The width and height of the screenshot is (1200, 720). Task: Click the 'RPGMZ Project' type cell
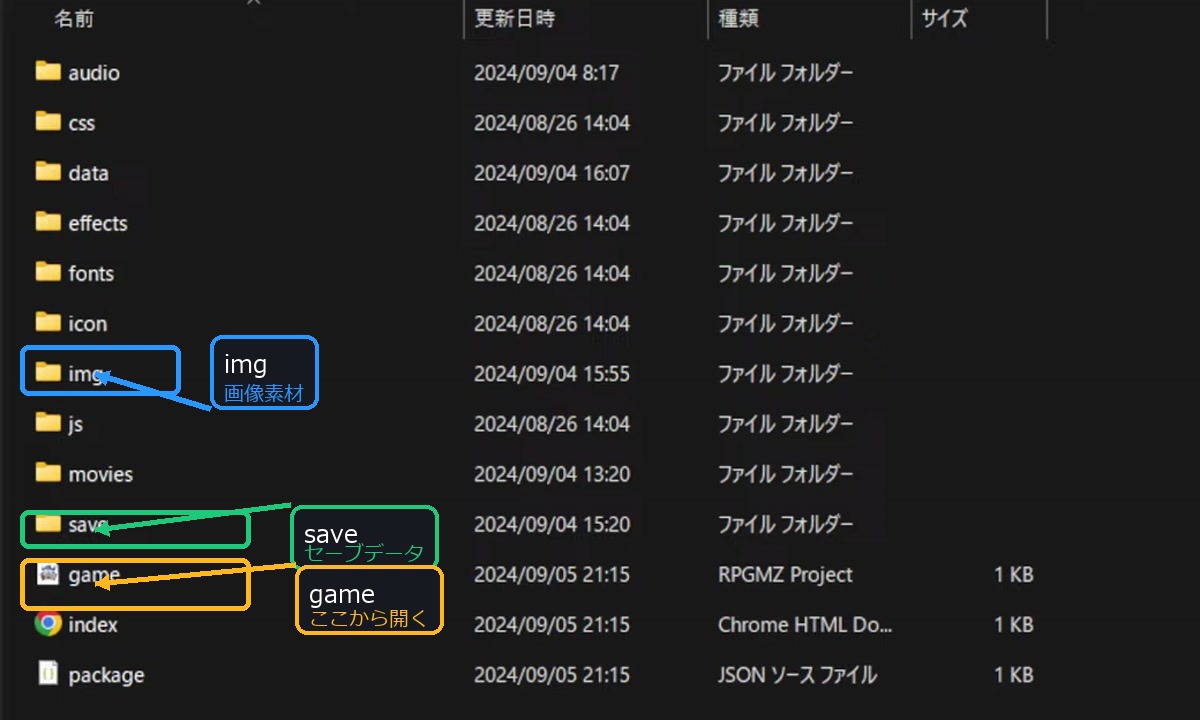coord(785,575)
